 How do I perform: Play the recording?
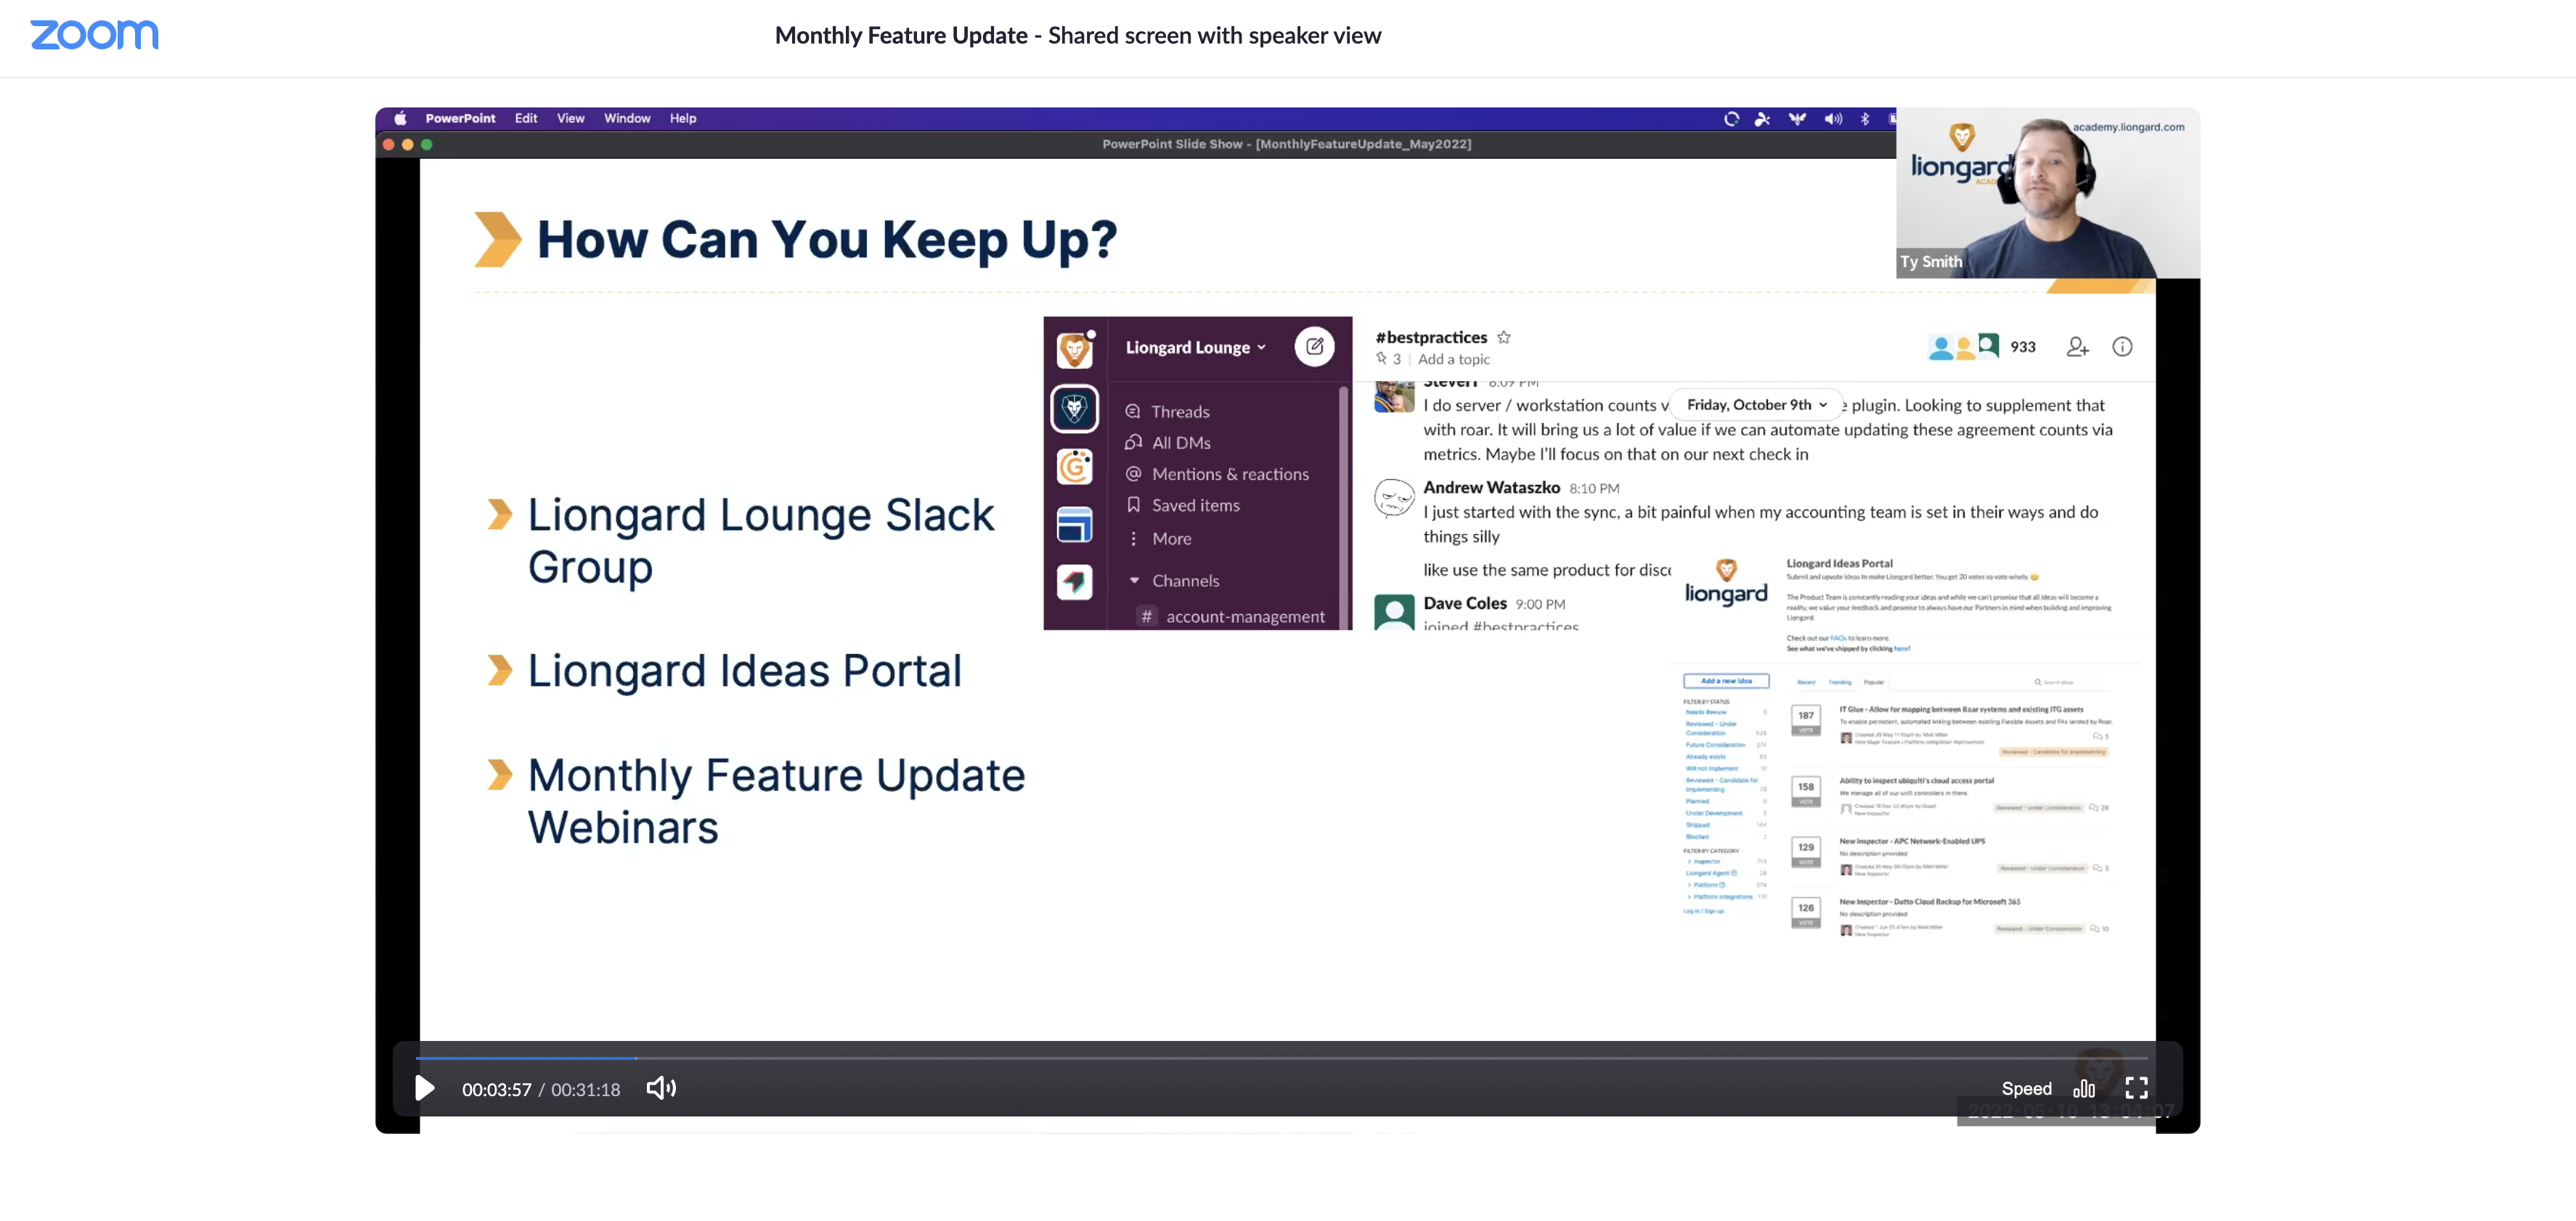pos(424,1088)
